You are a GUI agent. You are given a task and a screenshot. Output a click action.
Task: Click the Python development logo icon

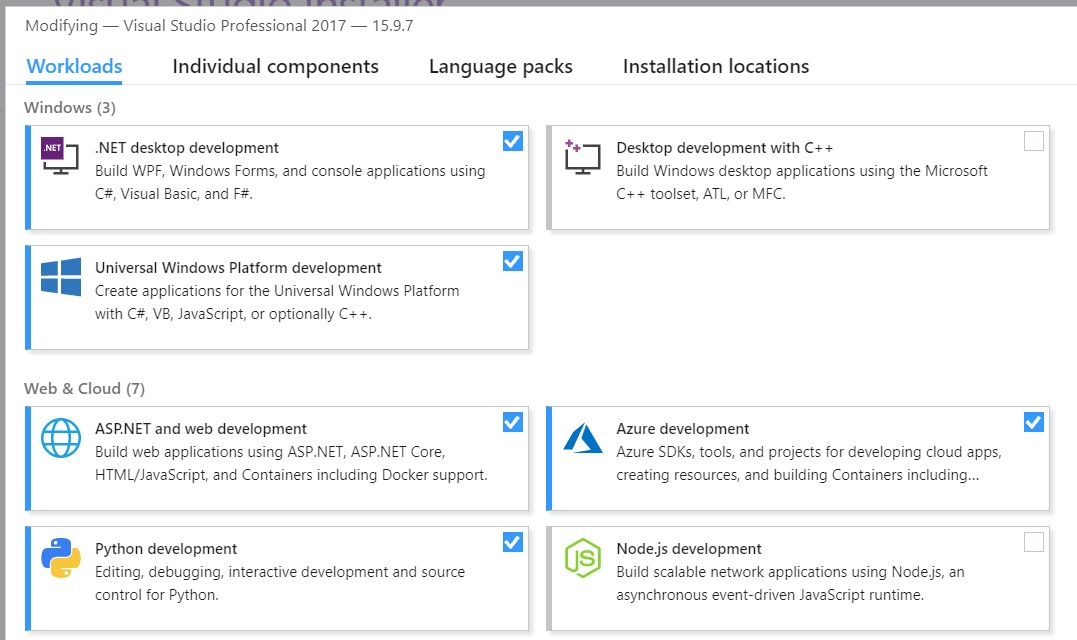point(60,558)
